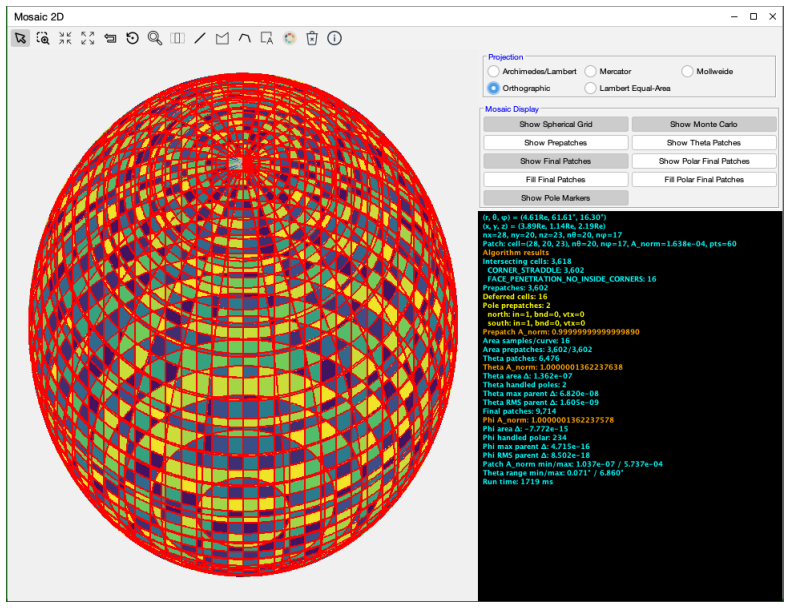The image size is (790, 608).
Task: Click the zoom-out expand arrows icon
Action: (x=88, y=38)
